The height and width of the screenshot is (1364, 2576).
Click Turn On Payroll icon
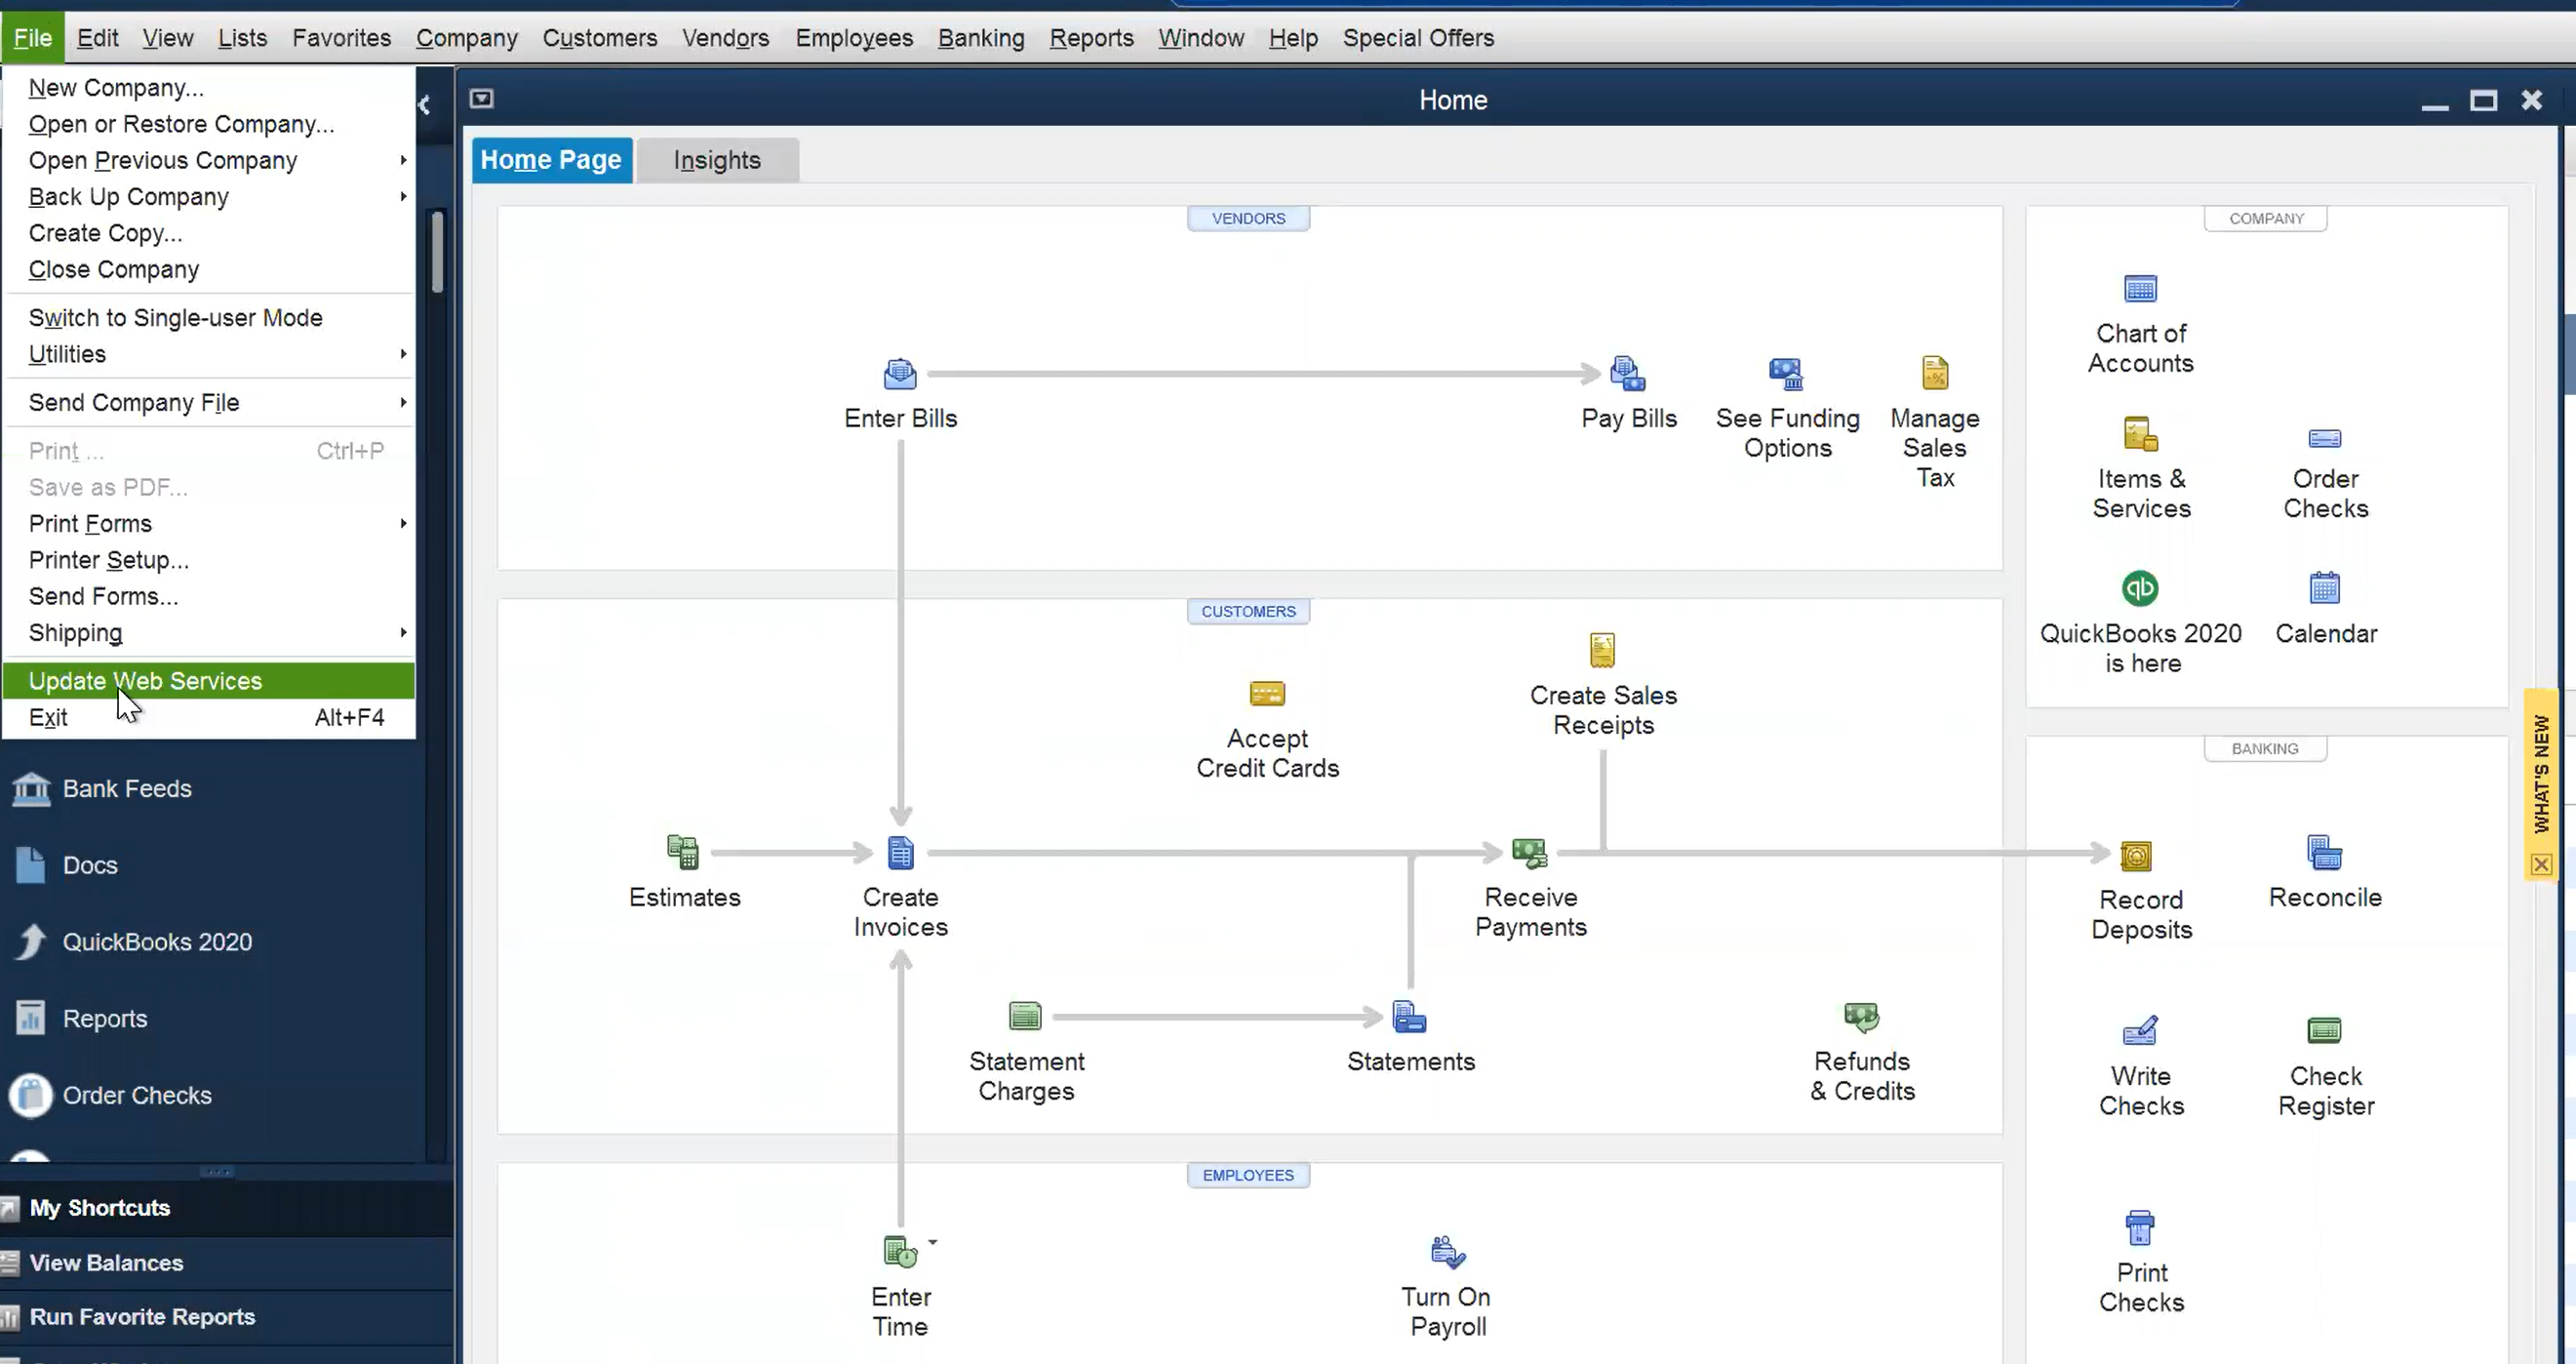click(1447, 1251)
